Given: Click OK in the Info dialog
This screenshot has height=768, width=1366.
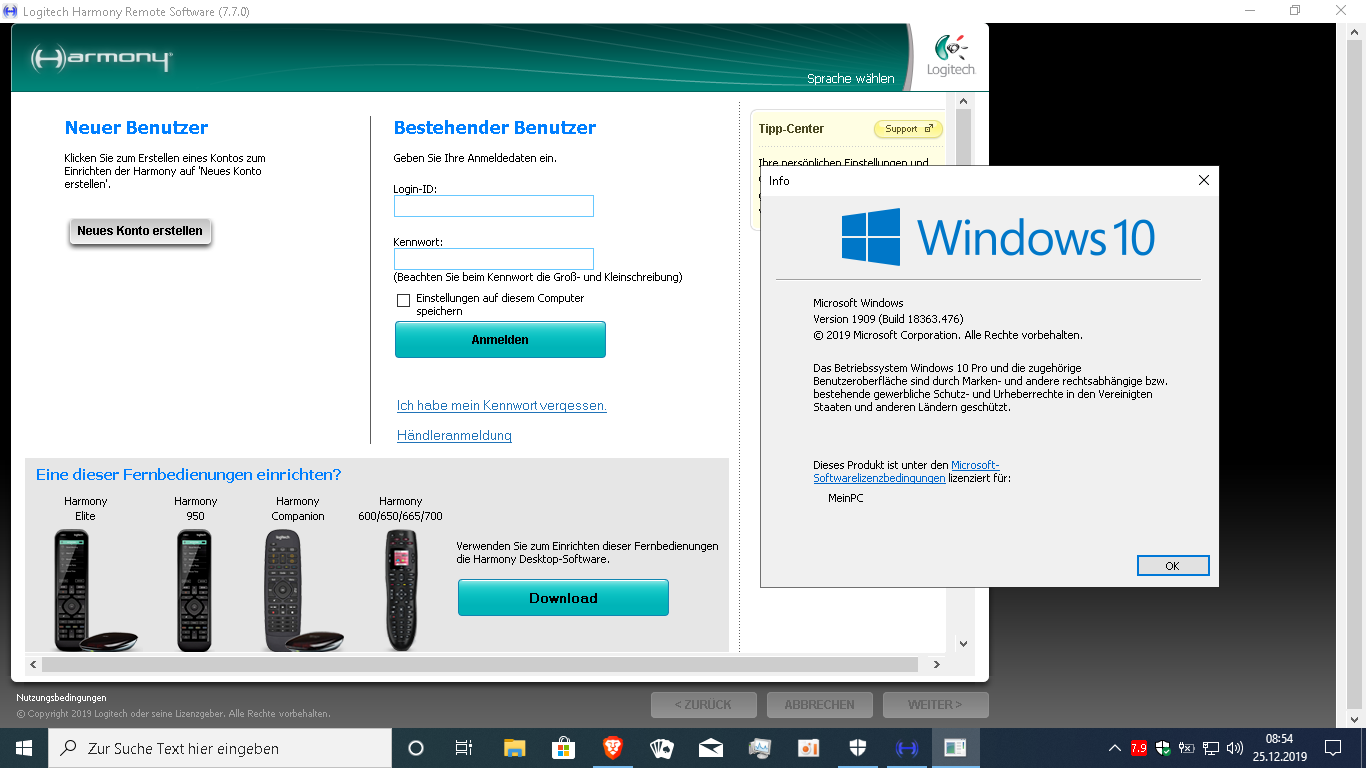Looking at the screenshot, I should tap(1173, 566).
